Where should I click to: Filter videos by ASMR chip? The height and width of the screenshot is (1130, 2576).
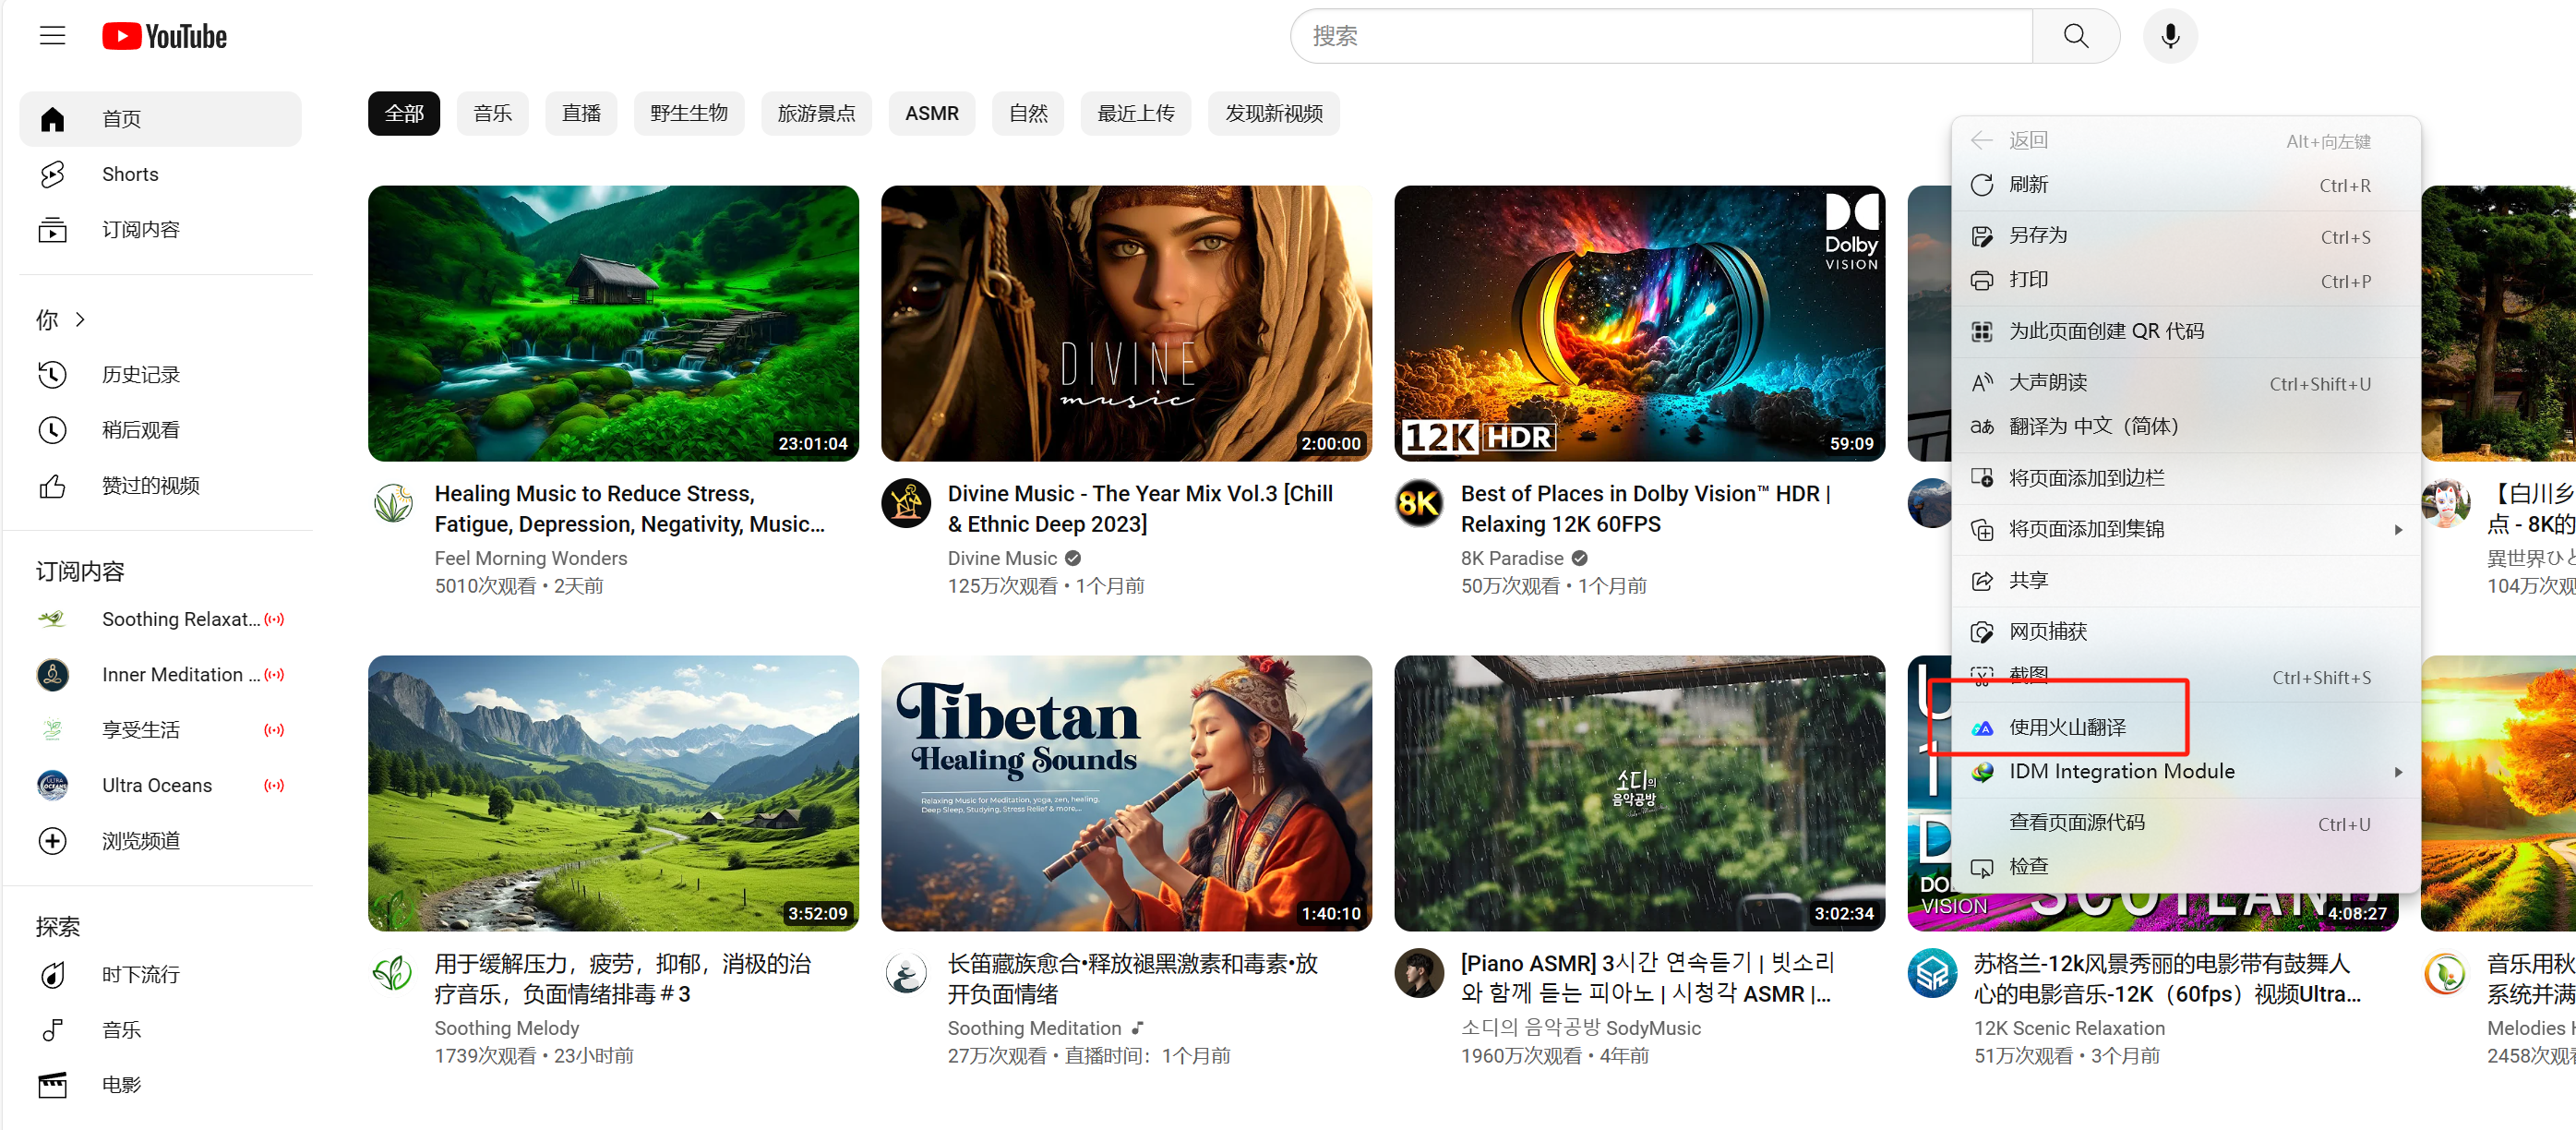[x=931, y=113]
